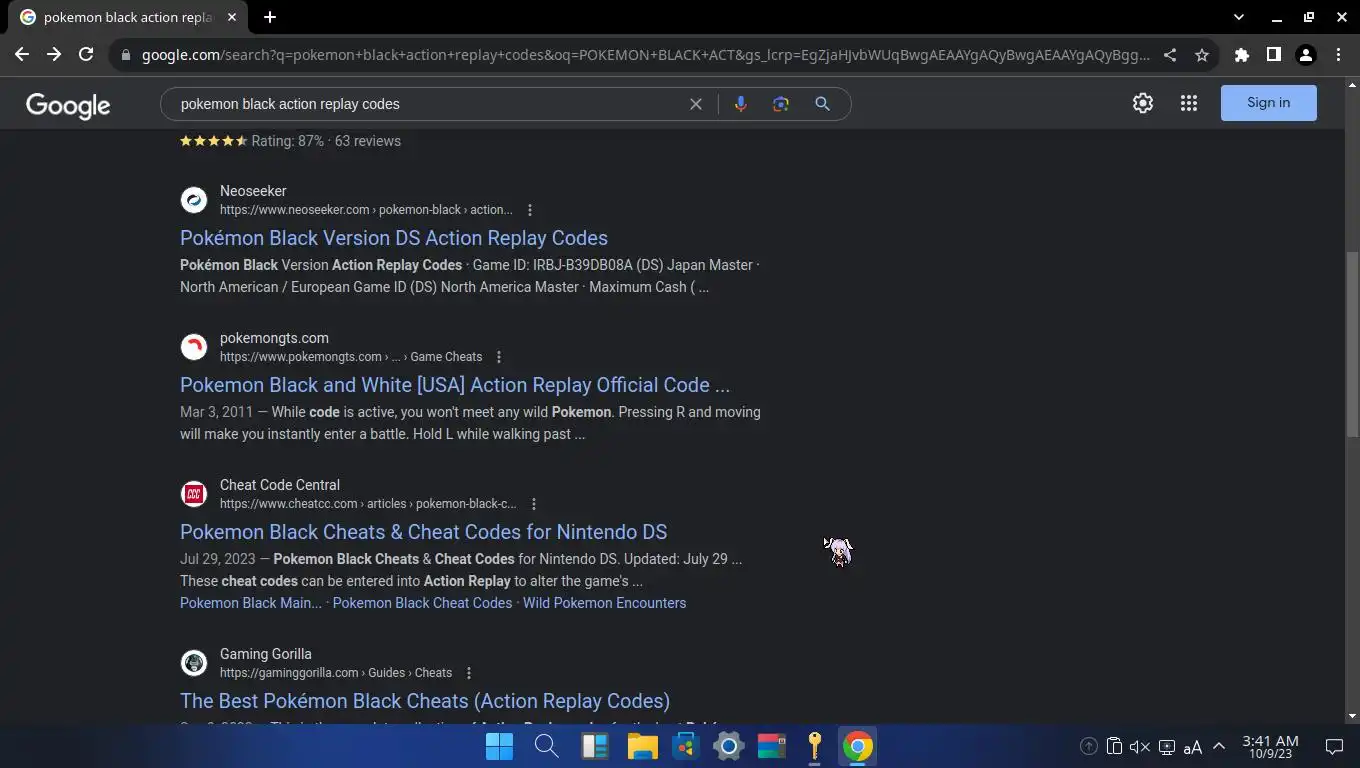Open Windows taskbar search
This screenshot has width=1360, height=768.
546,747
